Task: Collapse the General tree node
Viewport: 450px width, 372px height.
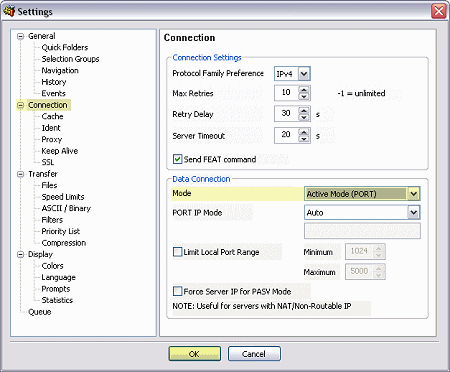Action: [x=21, y=36]
